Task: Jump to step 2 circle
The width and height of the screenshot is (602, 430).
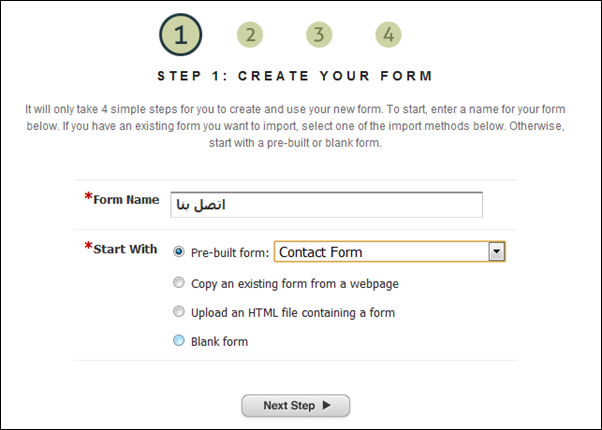Action: pyautogui.click(x=250, y=36)
